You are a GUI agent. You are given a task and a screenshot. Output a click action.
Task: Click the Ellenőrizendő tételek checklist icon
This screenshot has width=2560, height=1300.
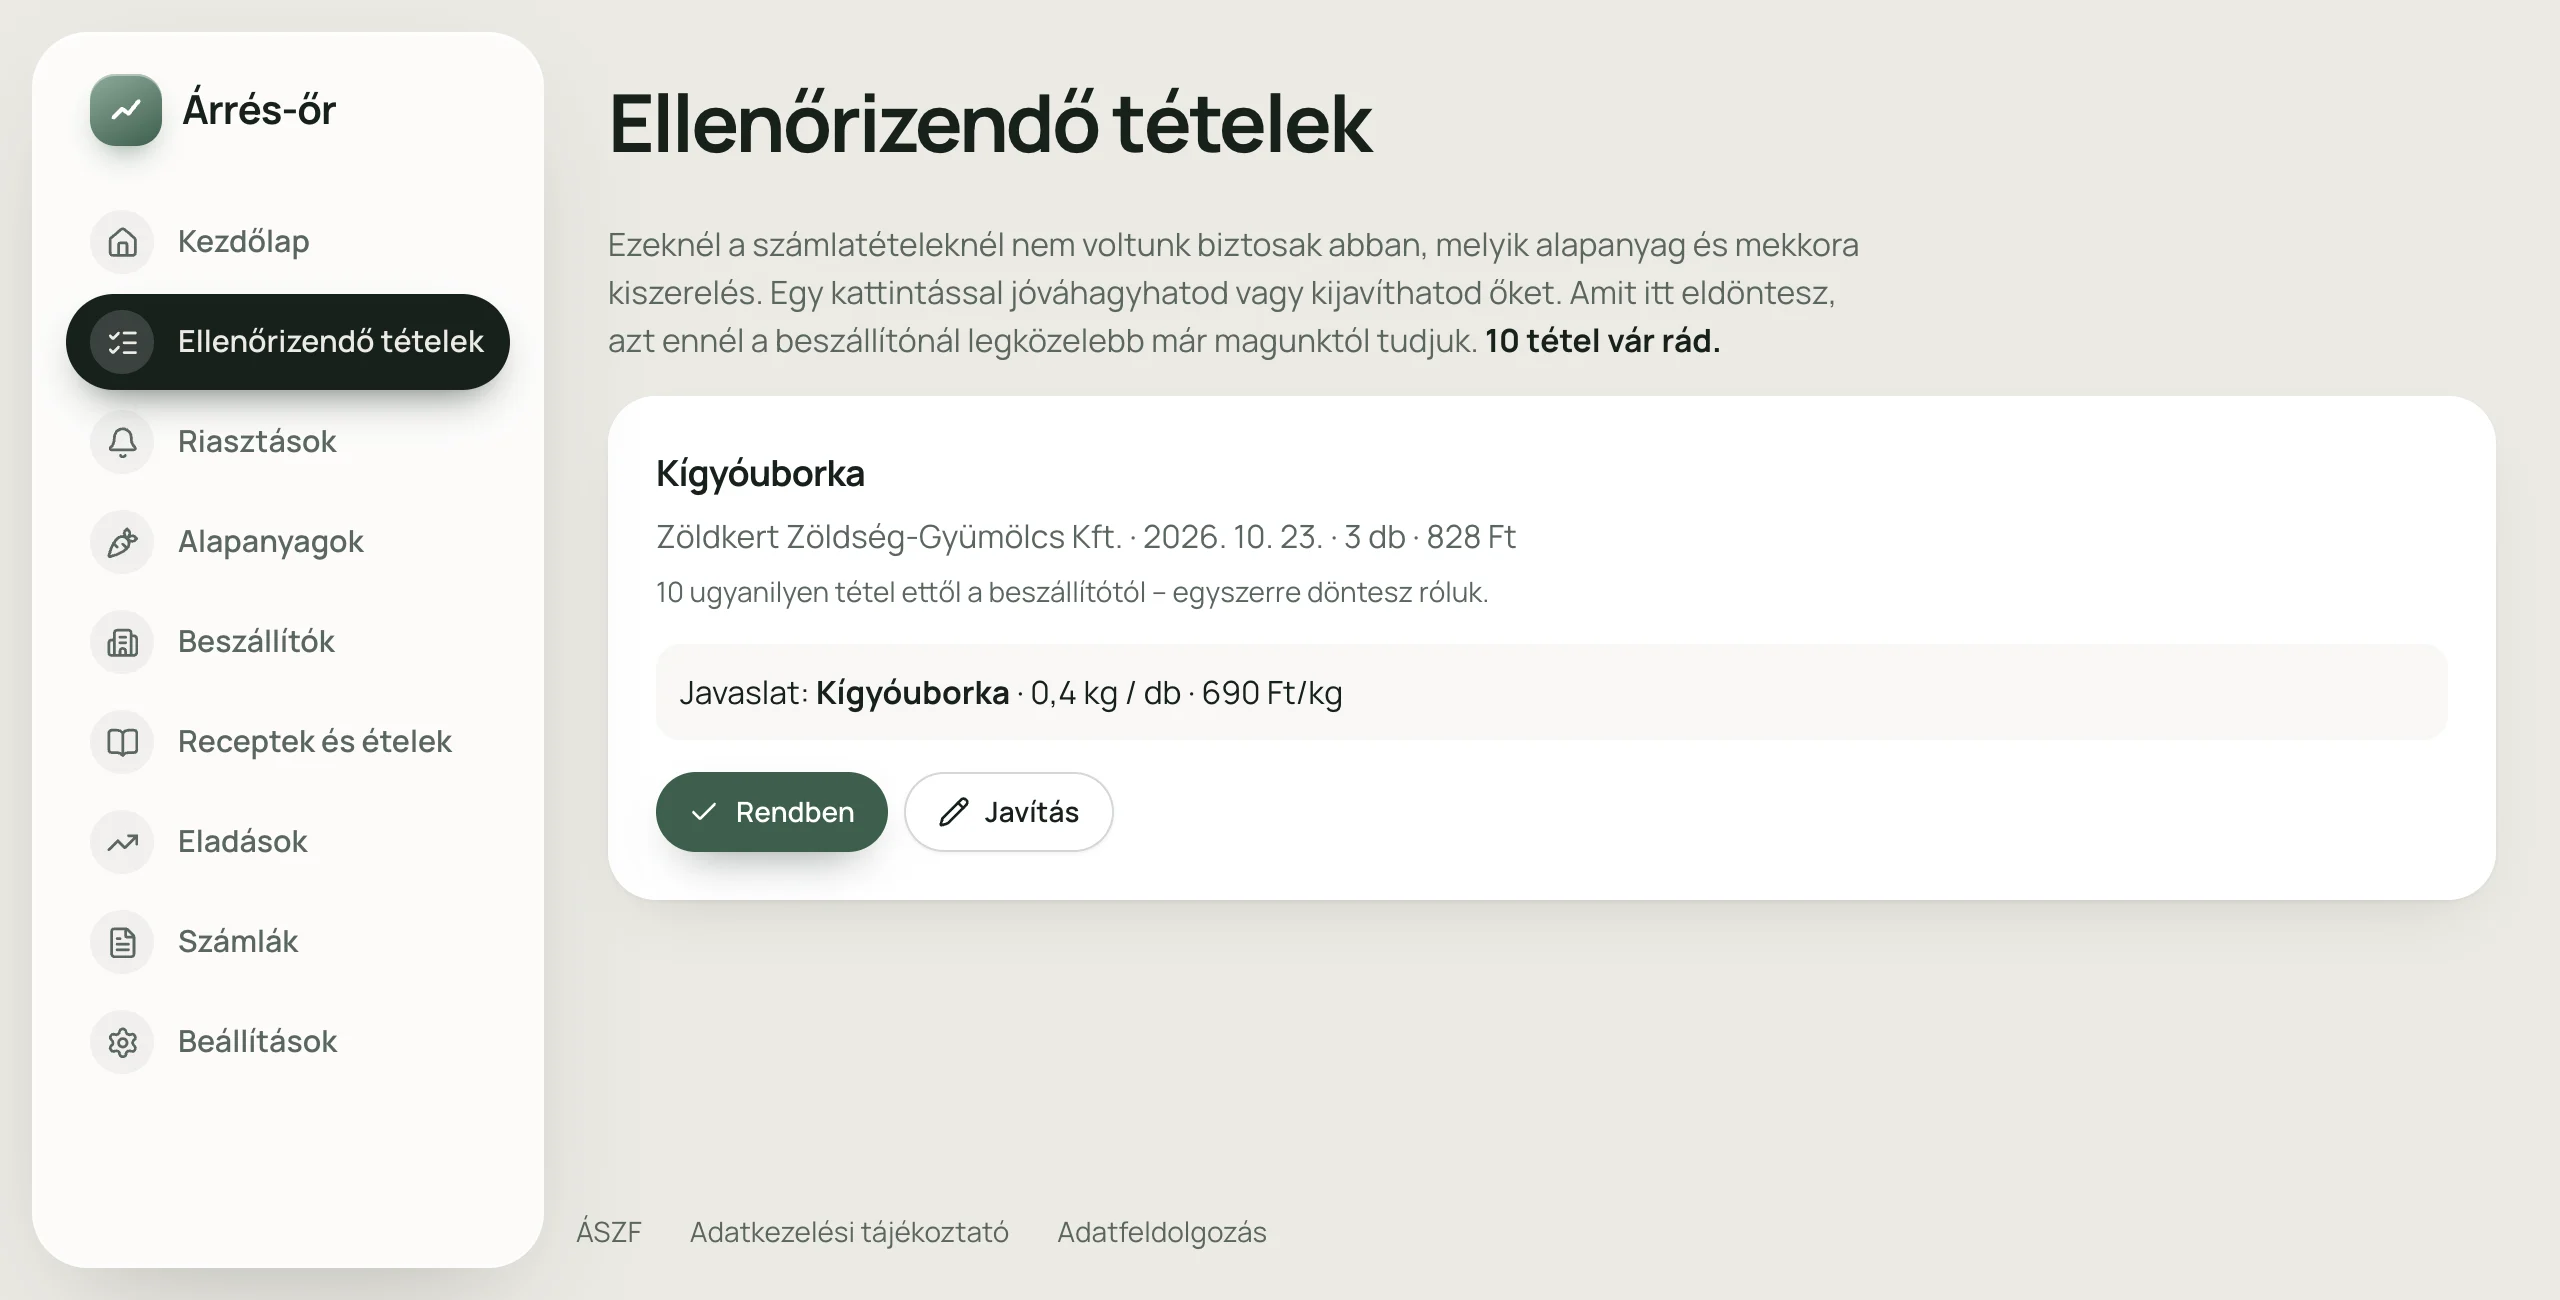pos(122,342)
